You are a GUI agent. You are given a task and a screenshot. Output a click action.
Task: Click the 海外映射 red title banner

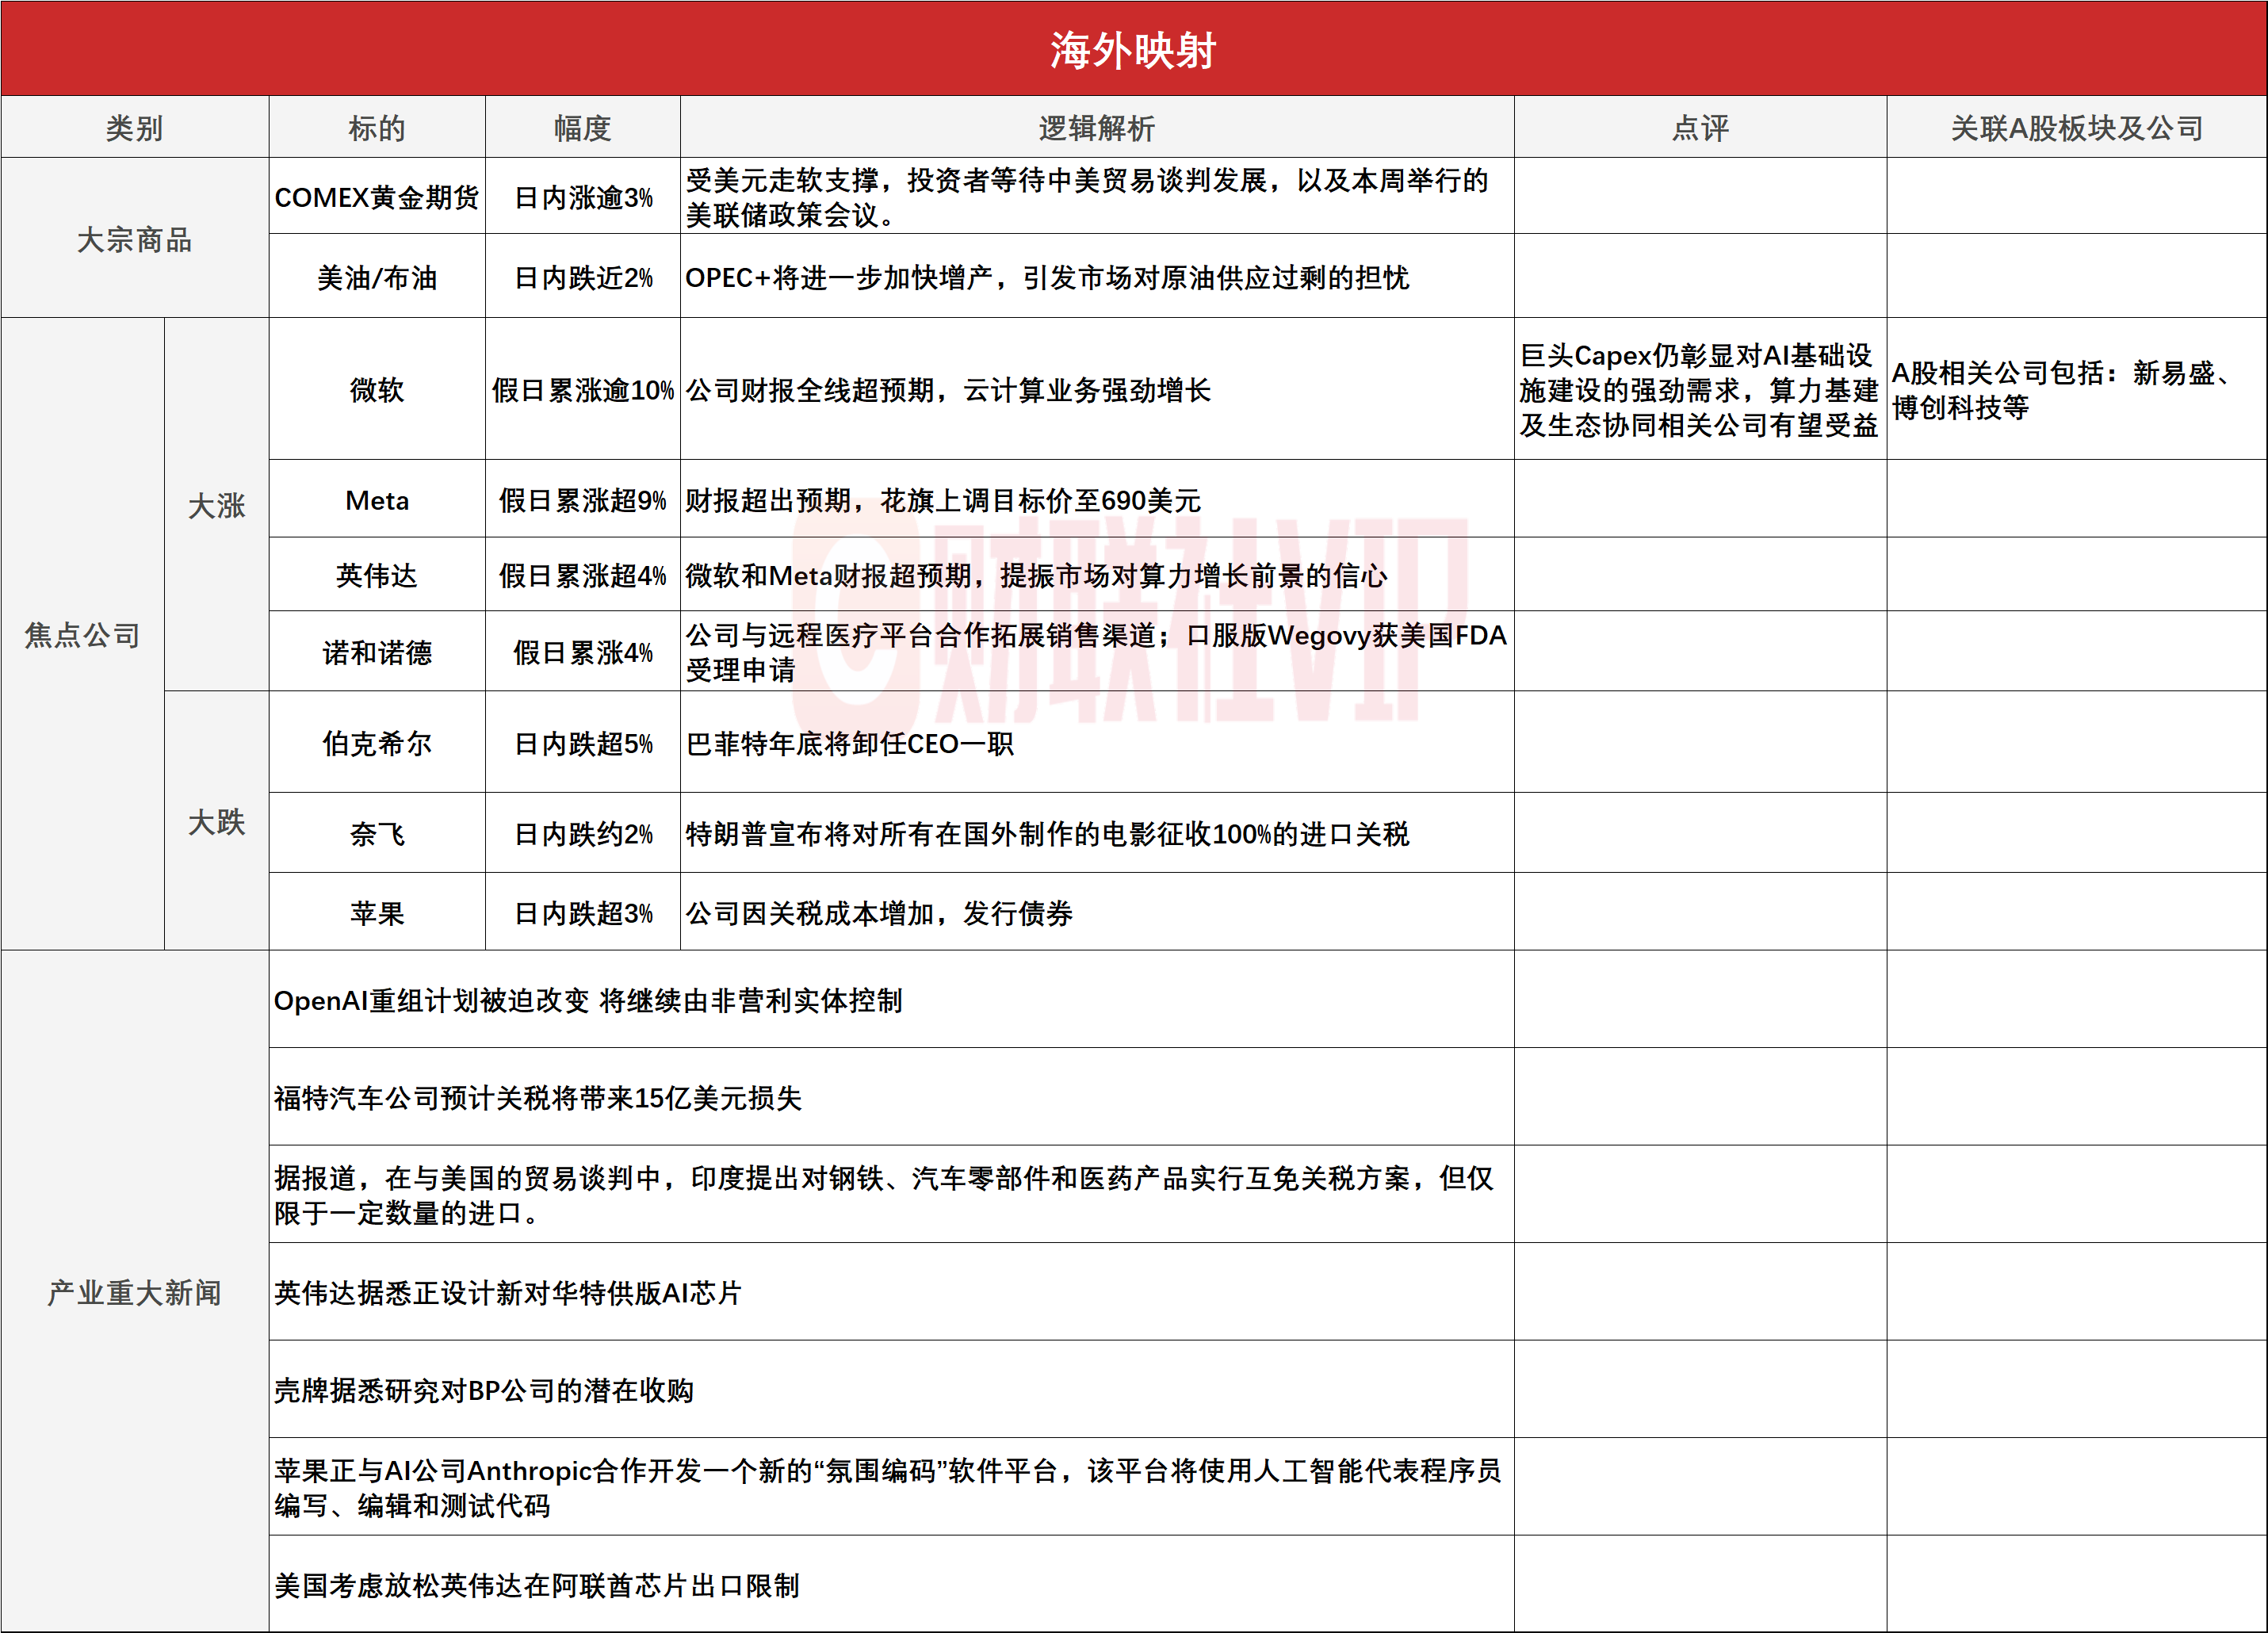1133,49
